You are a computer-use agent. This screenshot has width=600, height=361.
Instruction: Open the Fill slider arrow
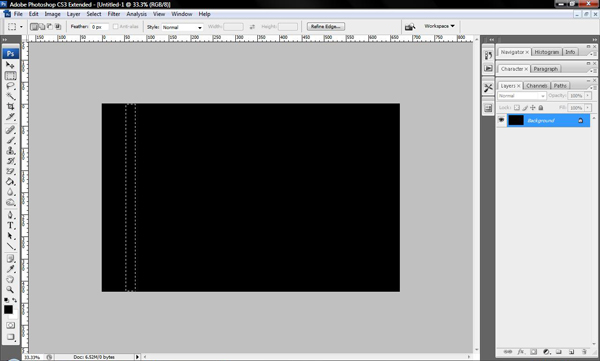[588, 108]
